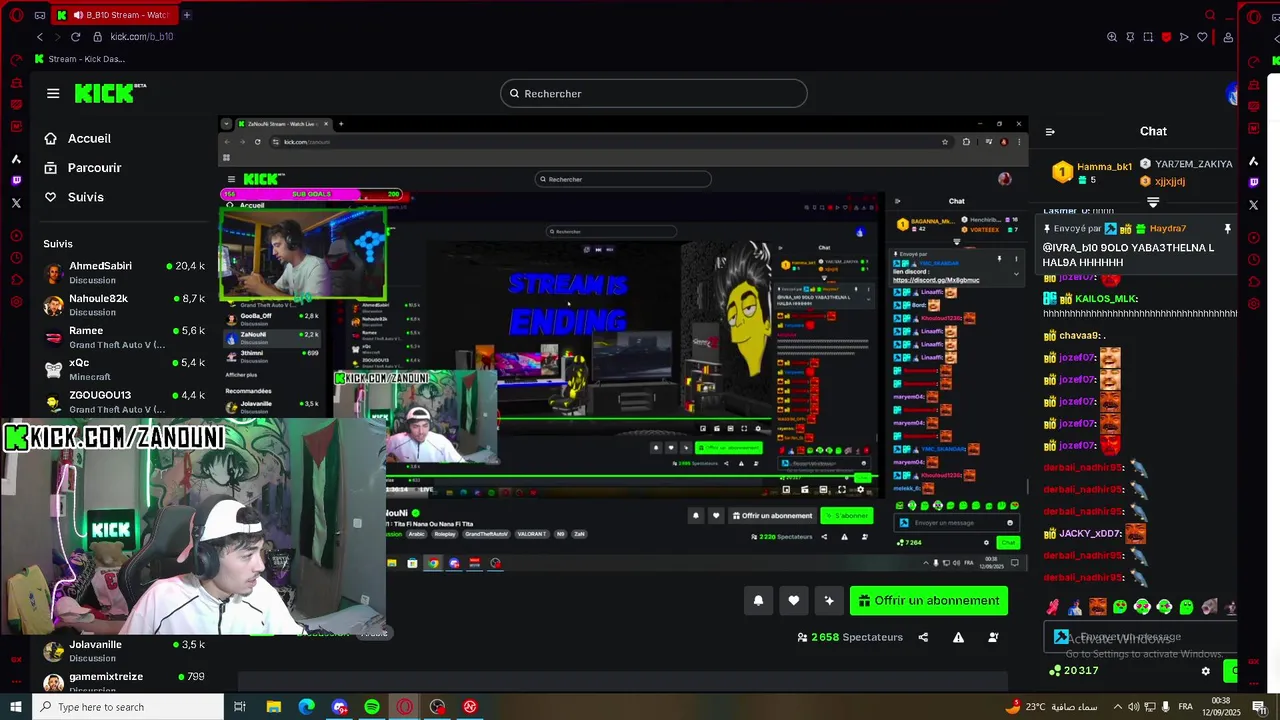Open gamemixtreize recommended channel
This screenshot has width=1280, height=720.
tap(124, 683)
